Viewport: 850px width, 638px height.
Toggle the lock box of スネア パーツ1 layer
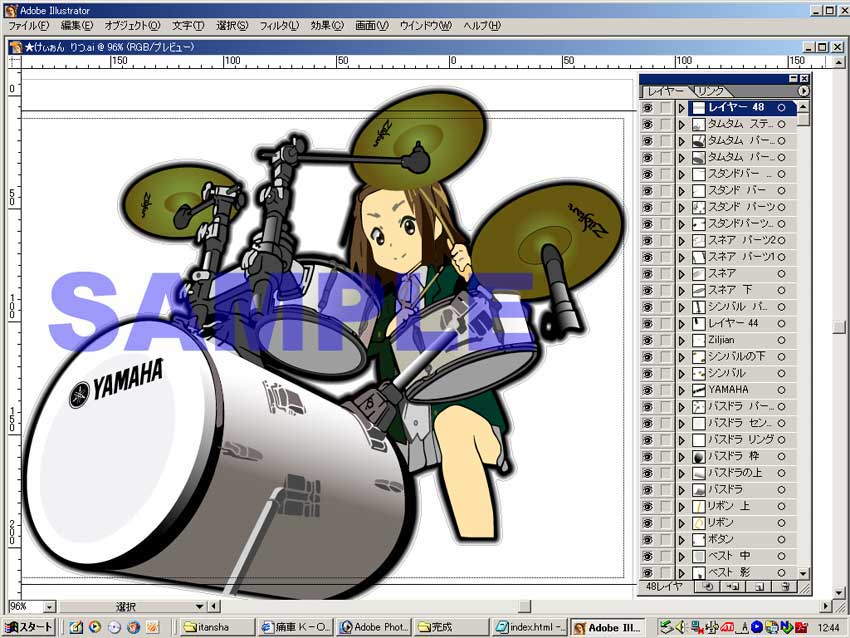pos(666,257)
